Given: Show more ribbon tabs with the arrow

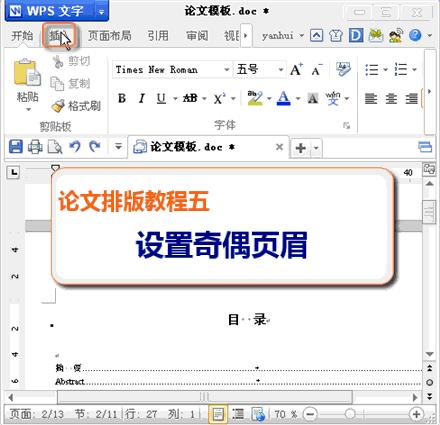Looking at the screenshot, I should (x=246, y=35).
